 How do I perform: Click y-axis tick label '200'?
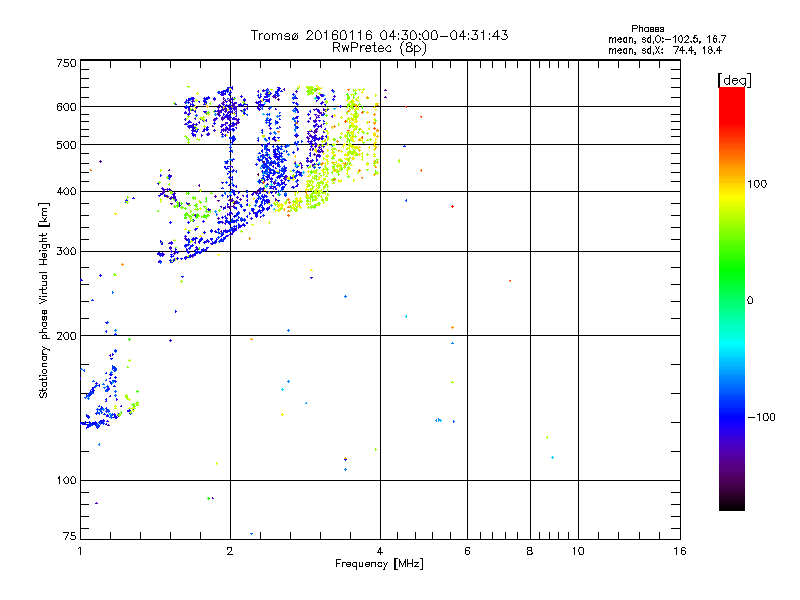(66, 336)
